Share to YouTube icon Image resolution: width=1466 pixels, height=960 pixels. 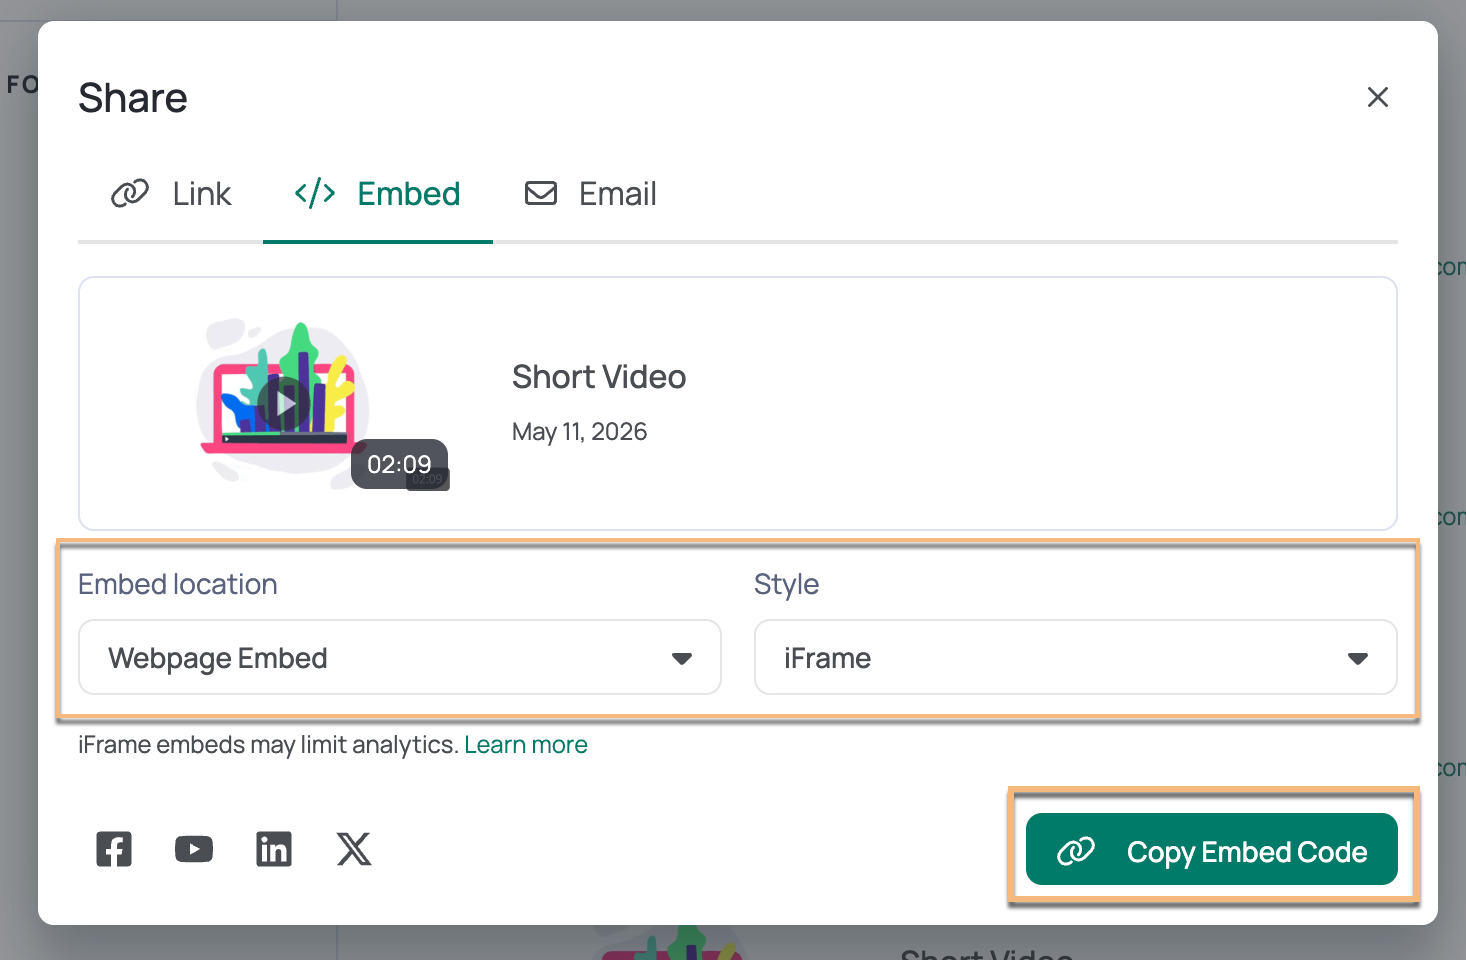click(x=194, y=849)
